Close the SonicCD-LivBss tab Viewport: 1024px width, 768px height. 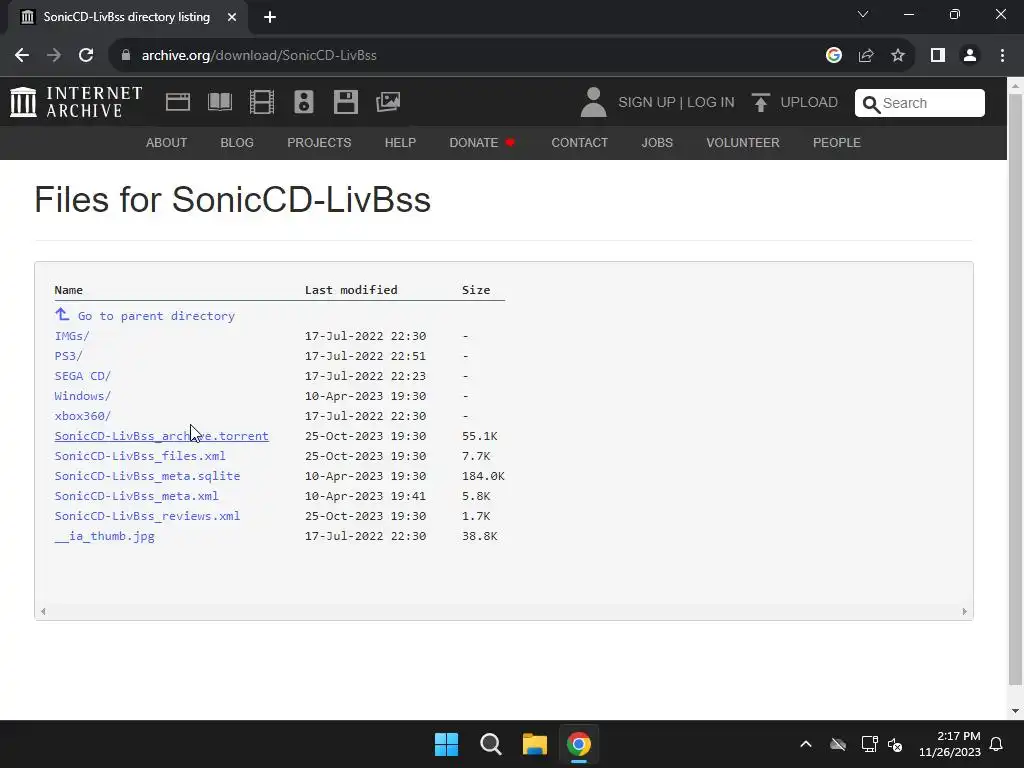(232, 17)
